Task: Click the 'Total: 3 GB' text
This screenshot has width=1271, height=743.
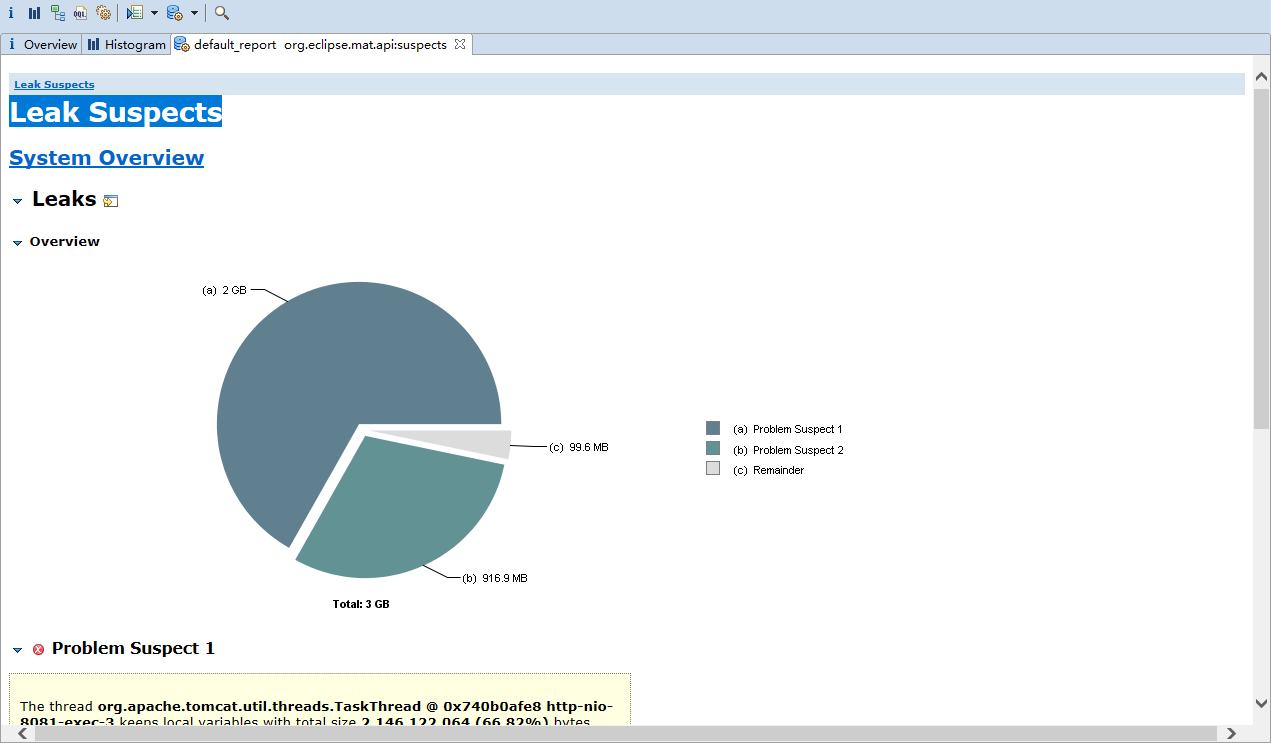Action: coord(361,604)
